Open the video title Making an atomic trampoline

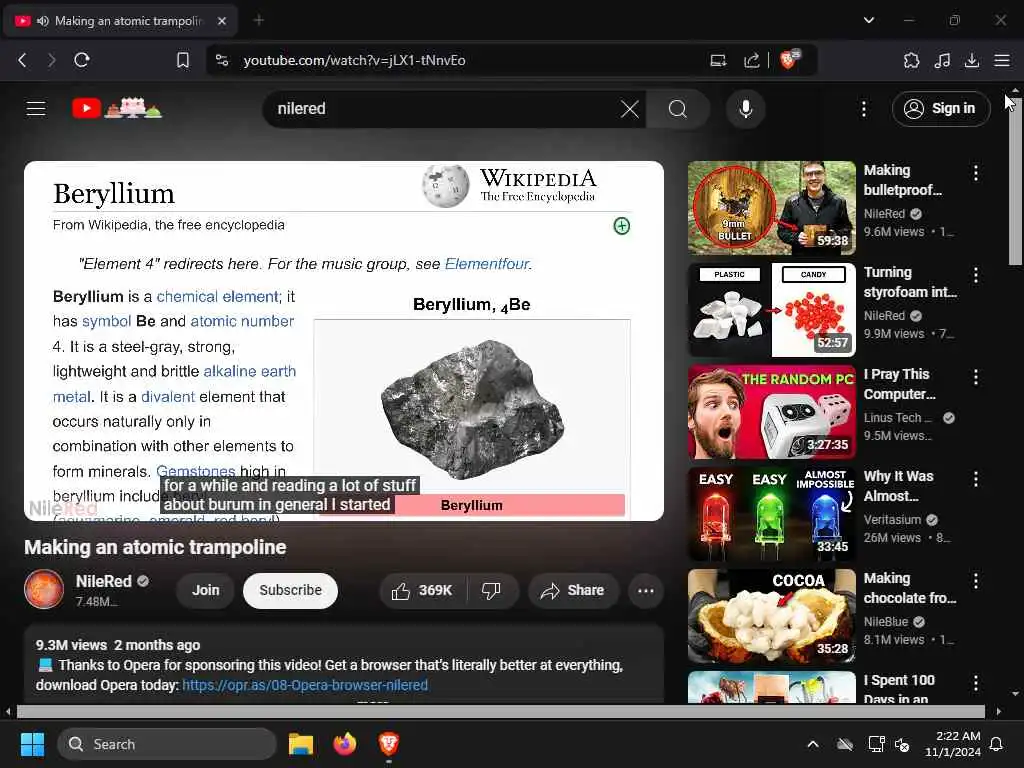(155, 547)
